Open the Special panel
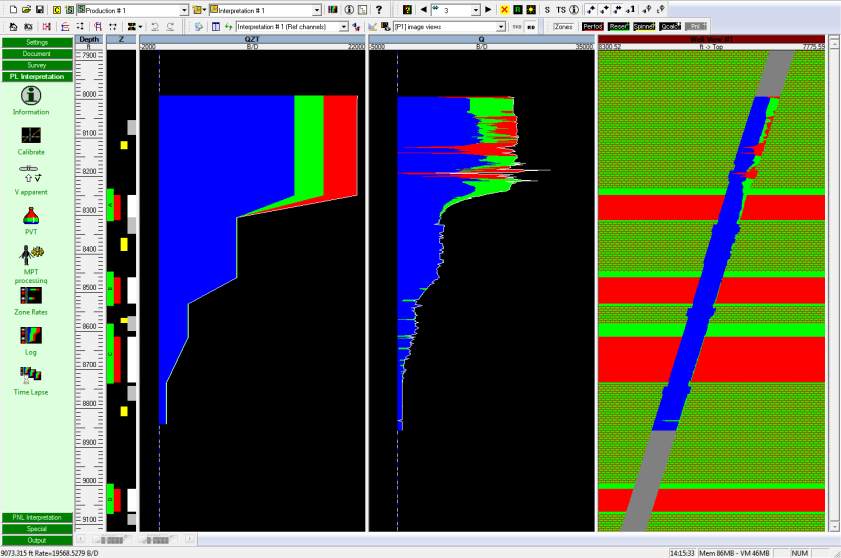 coord(37,528)
